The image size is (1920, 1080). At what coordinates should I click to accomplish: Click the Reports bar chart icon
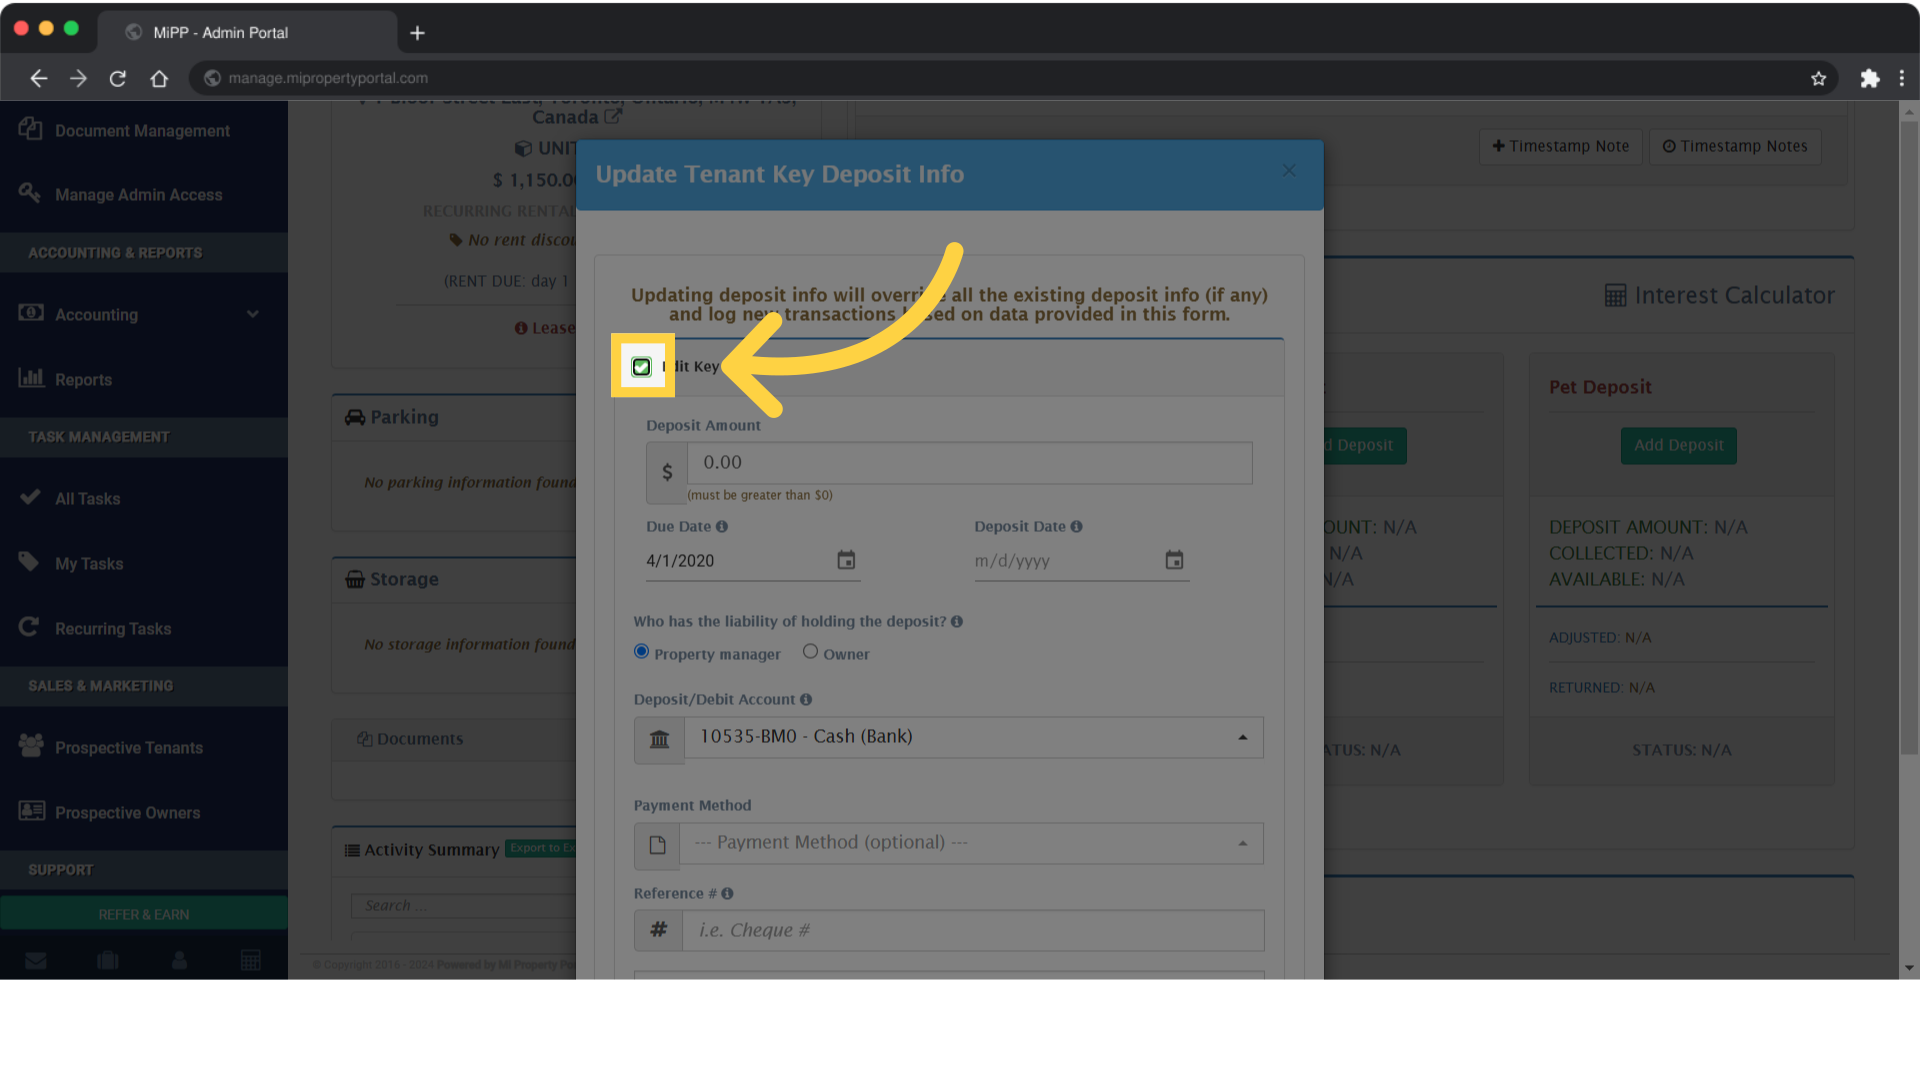coord(31,377)
